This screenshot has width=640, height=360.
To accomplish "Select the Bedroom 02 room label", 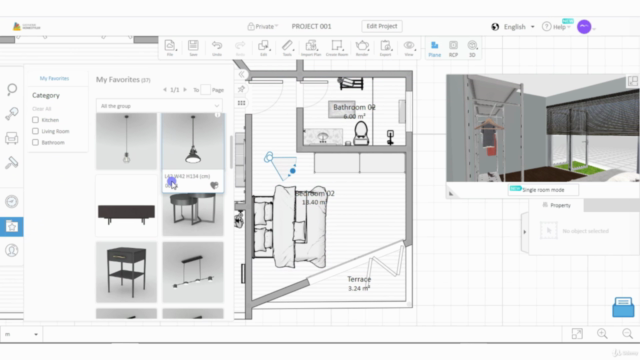I will pyautogui.click(x=315, y=193).
